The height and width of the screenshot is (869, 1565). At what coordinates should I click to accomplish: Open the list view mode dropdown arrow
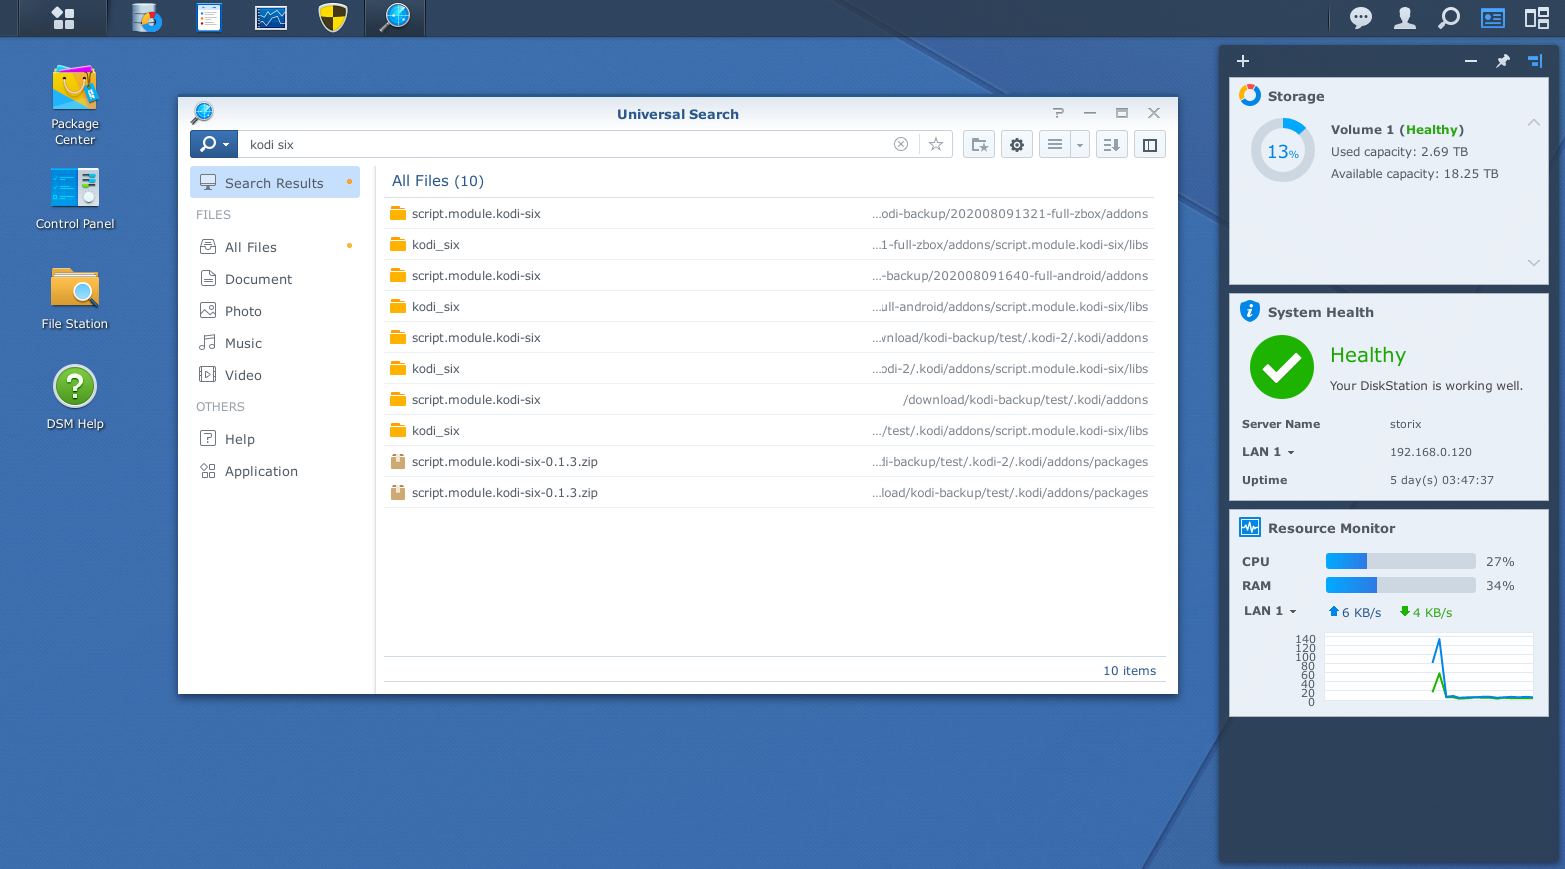tap(1080, 145)
